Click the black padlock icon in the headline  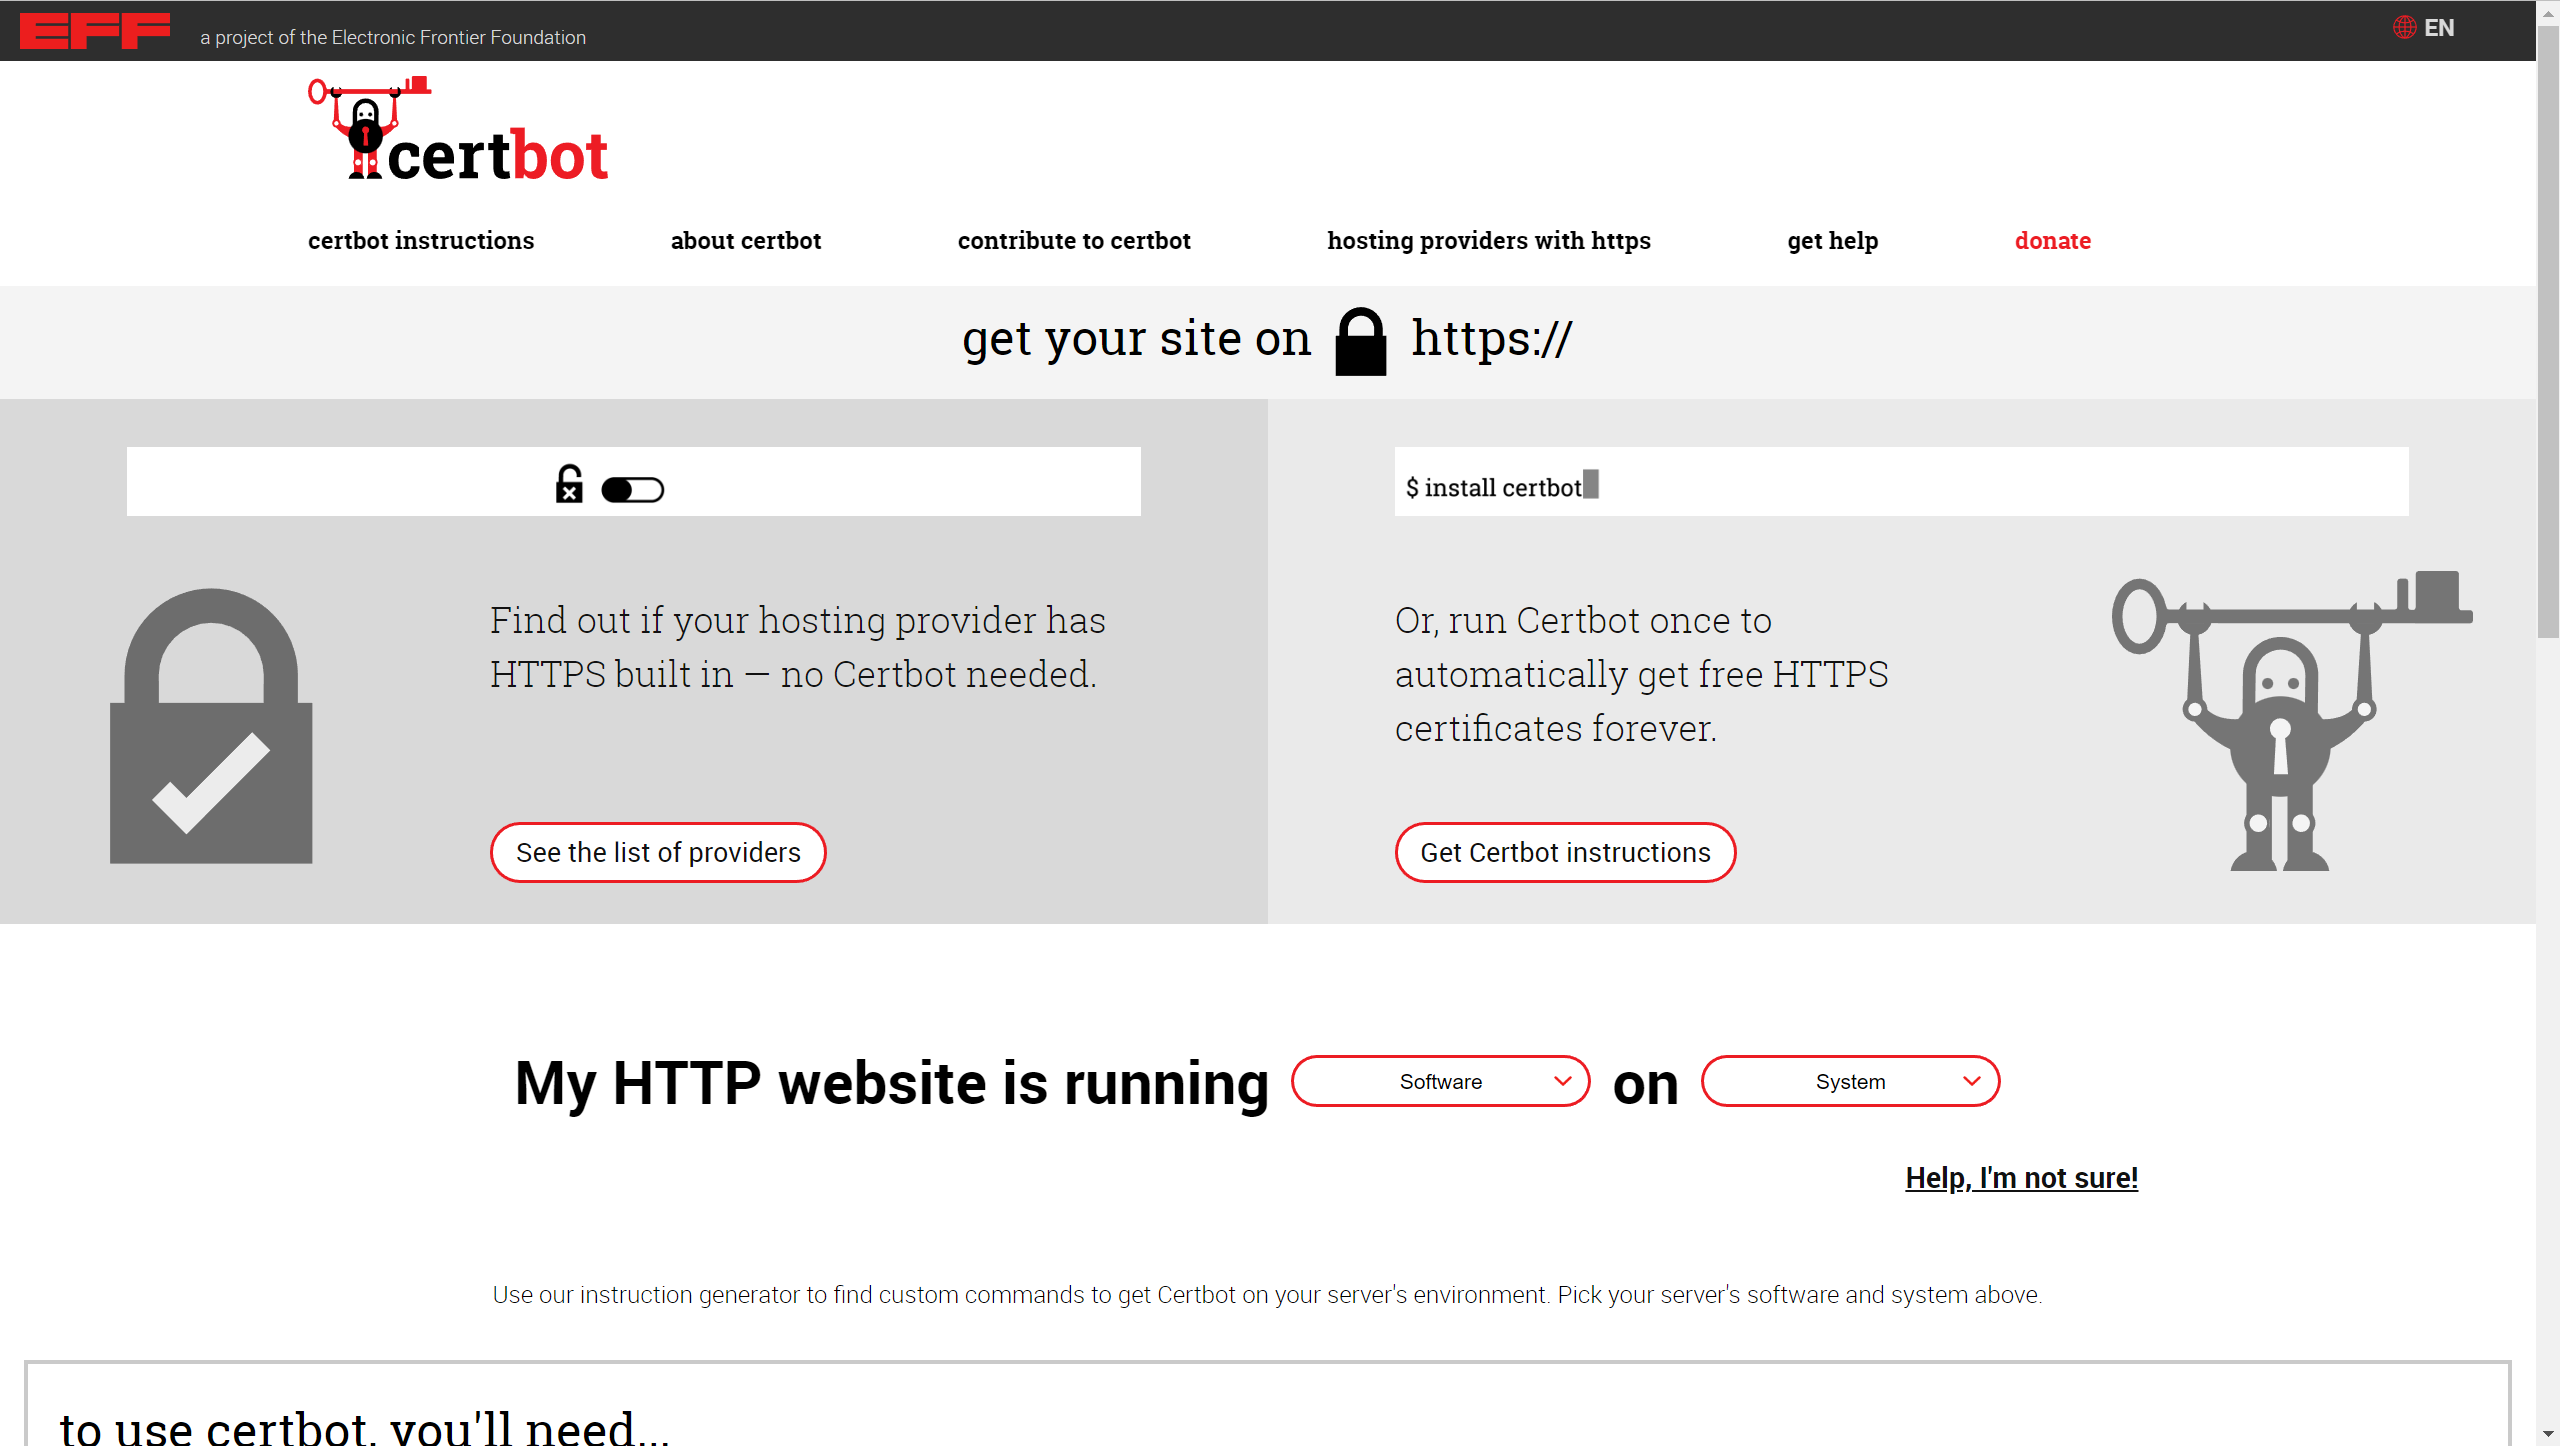pyautogui.click(x=1361, y=342)
